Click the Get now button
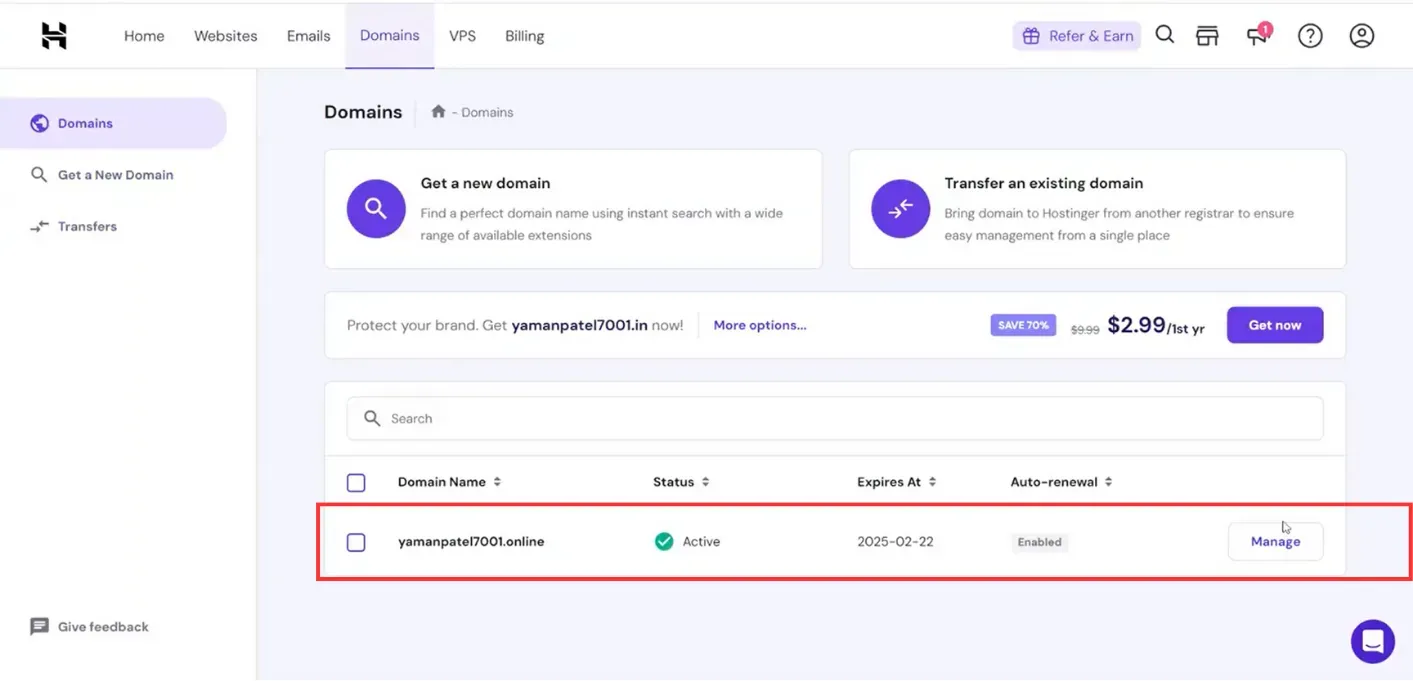Screen dimensions: 1413x681 click(1275, 325)
